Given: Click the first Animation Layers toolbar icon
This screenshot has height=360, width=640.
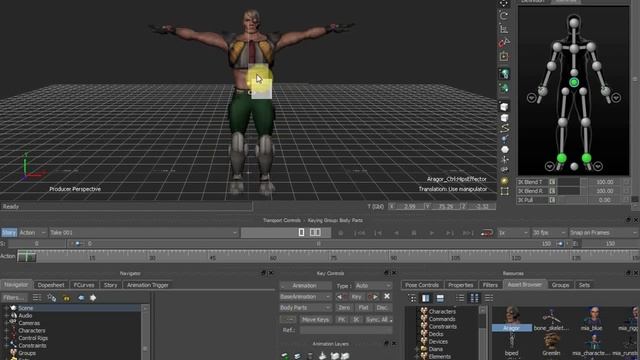Looking at the screenshot, I should pyautogui.click(x=285, y=356).
